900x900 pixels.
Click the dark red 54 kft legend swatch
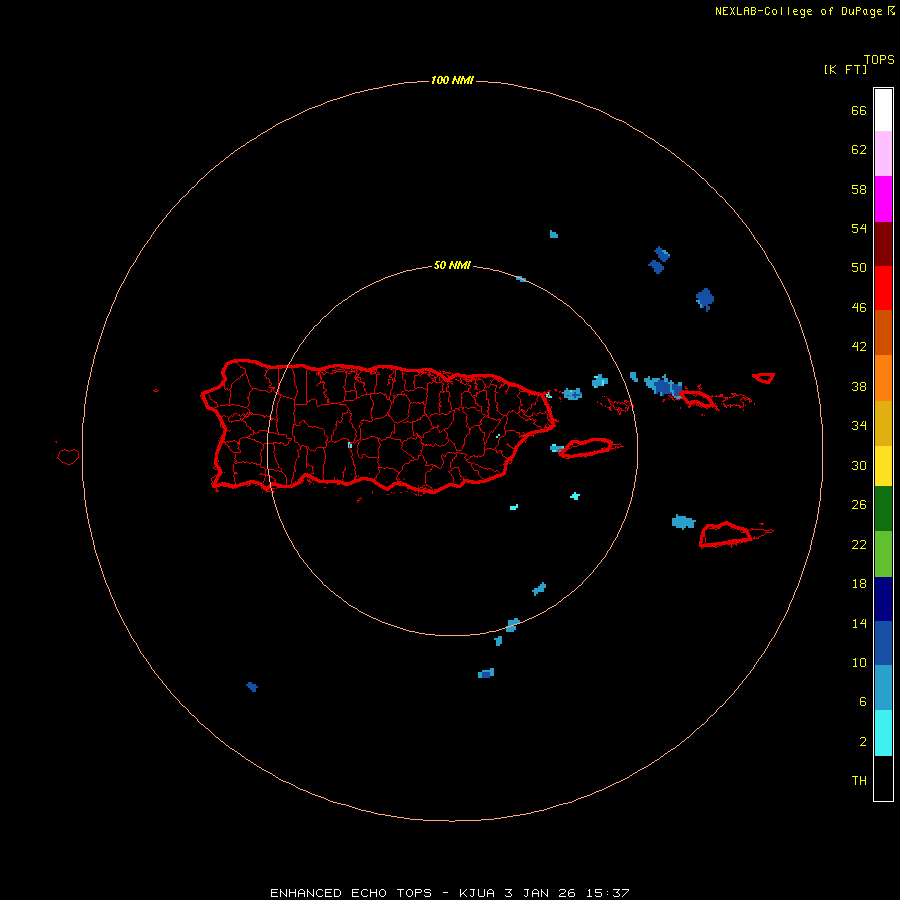coord(883,244)
